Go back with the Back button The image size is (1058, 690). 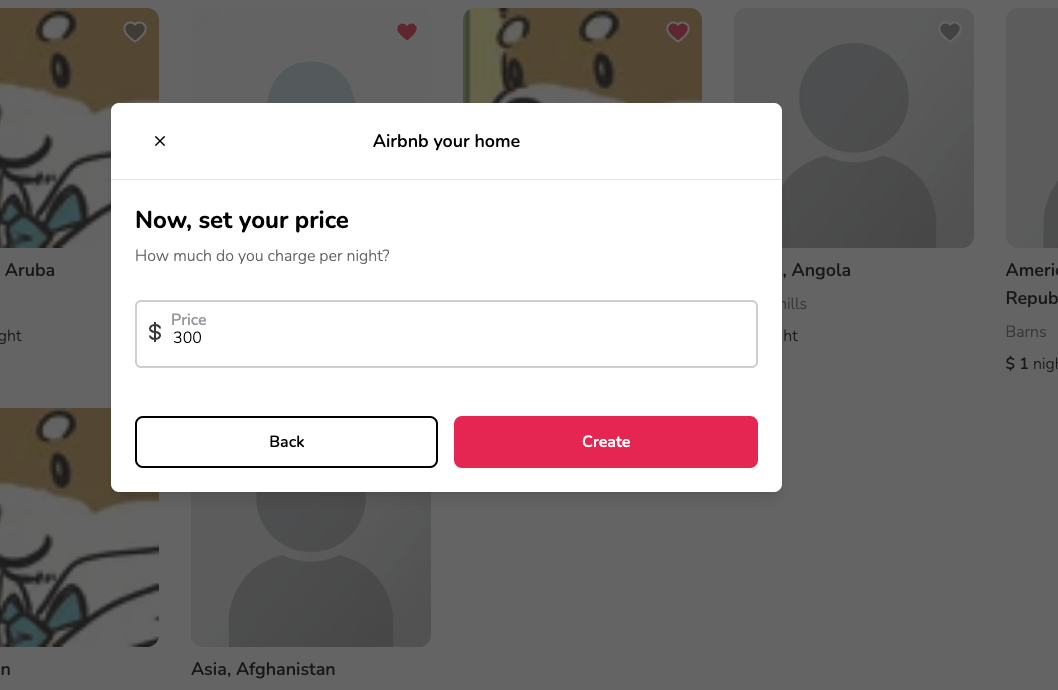(x=287, y=442)
